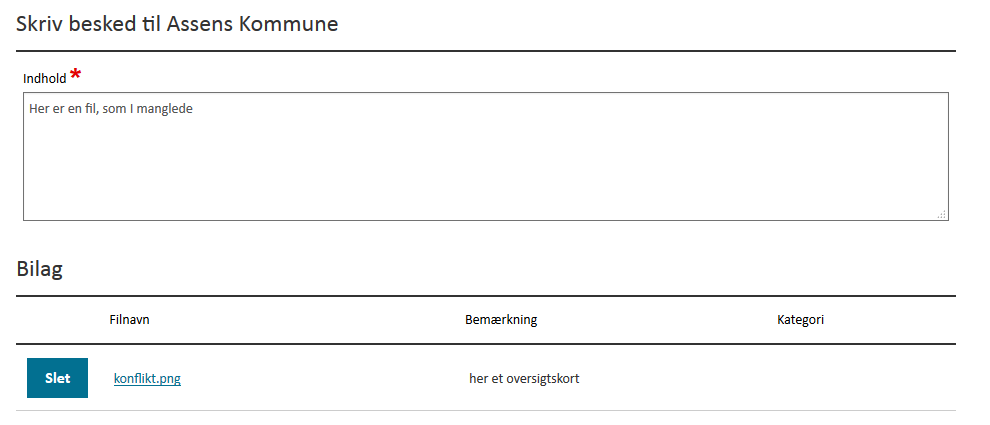Click the 'Skriv besked til Assens Kommune' heading
This screenshot has width=990, height=425.
177,24
